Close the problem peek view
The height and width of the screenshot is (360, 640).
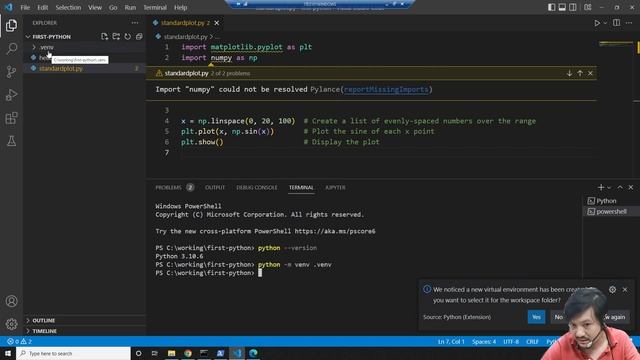(590, 73)
